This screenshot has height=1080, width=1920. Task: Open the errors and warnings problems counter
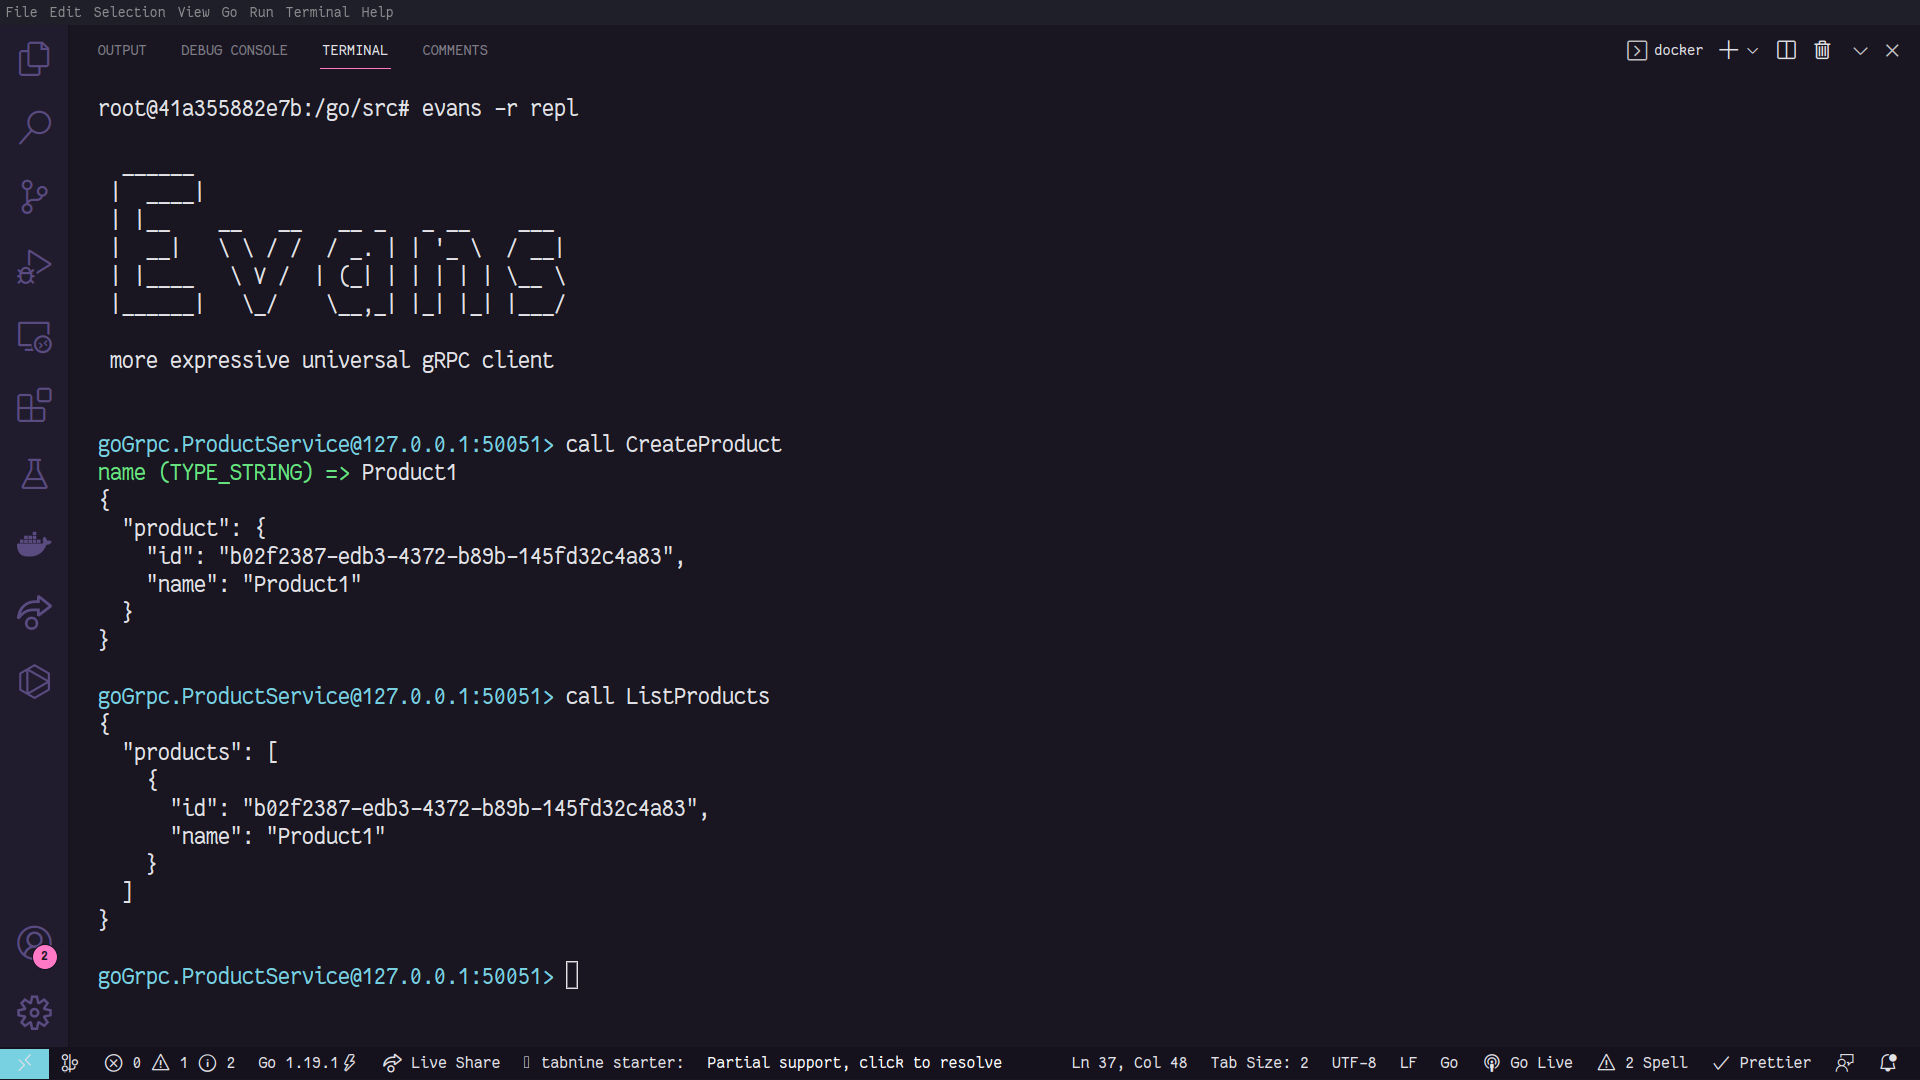pos(170,1063)
